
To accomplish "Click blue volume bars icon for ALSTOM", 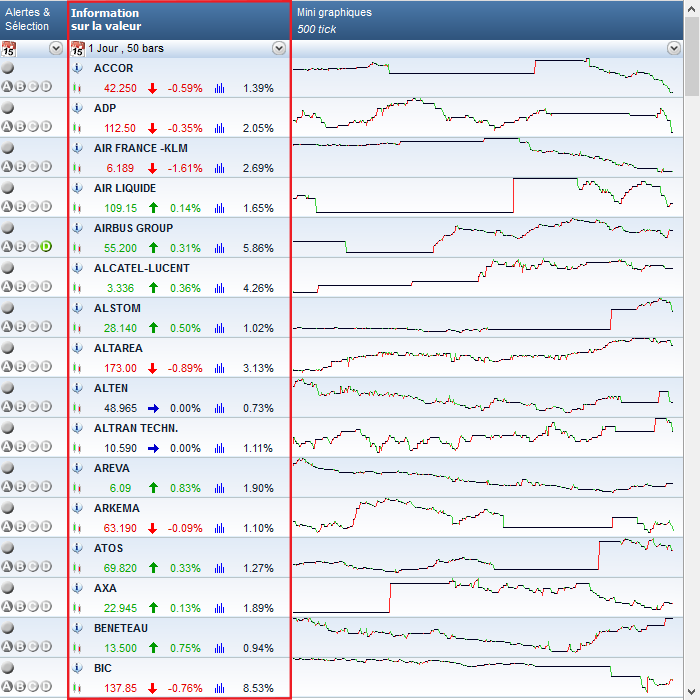I will (x=219, y=328).
